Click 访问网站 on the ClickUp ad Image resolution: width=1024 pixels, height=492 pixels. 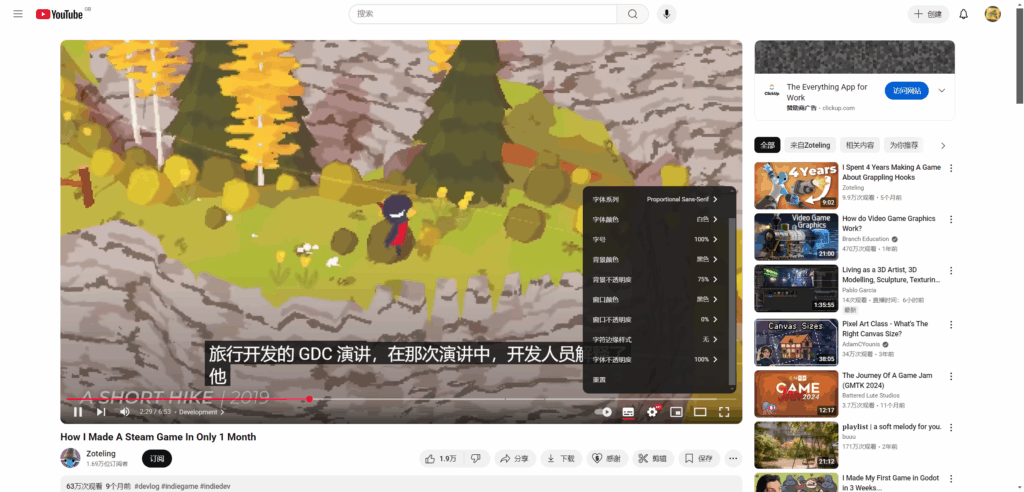[906, 91]
